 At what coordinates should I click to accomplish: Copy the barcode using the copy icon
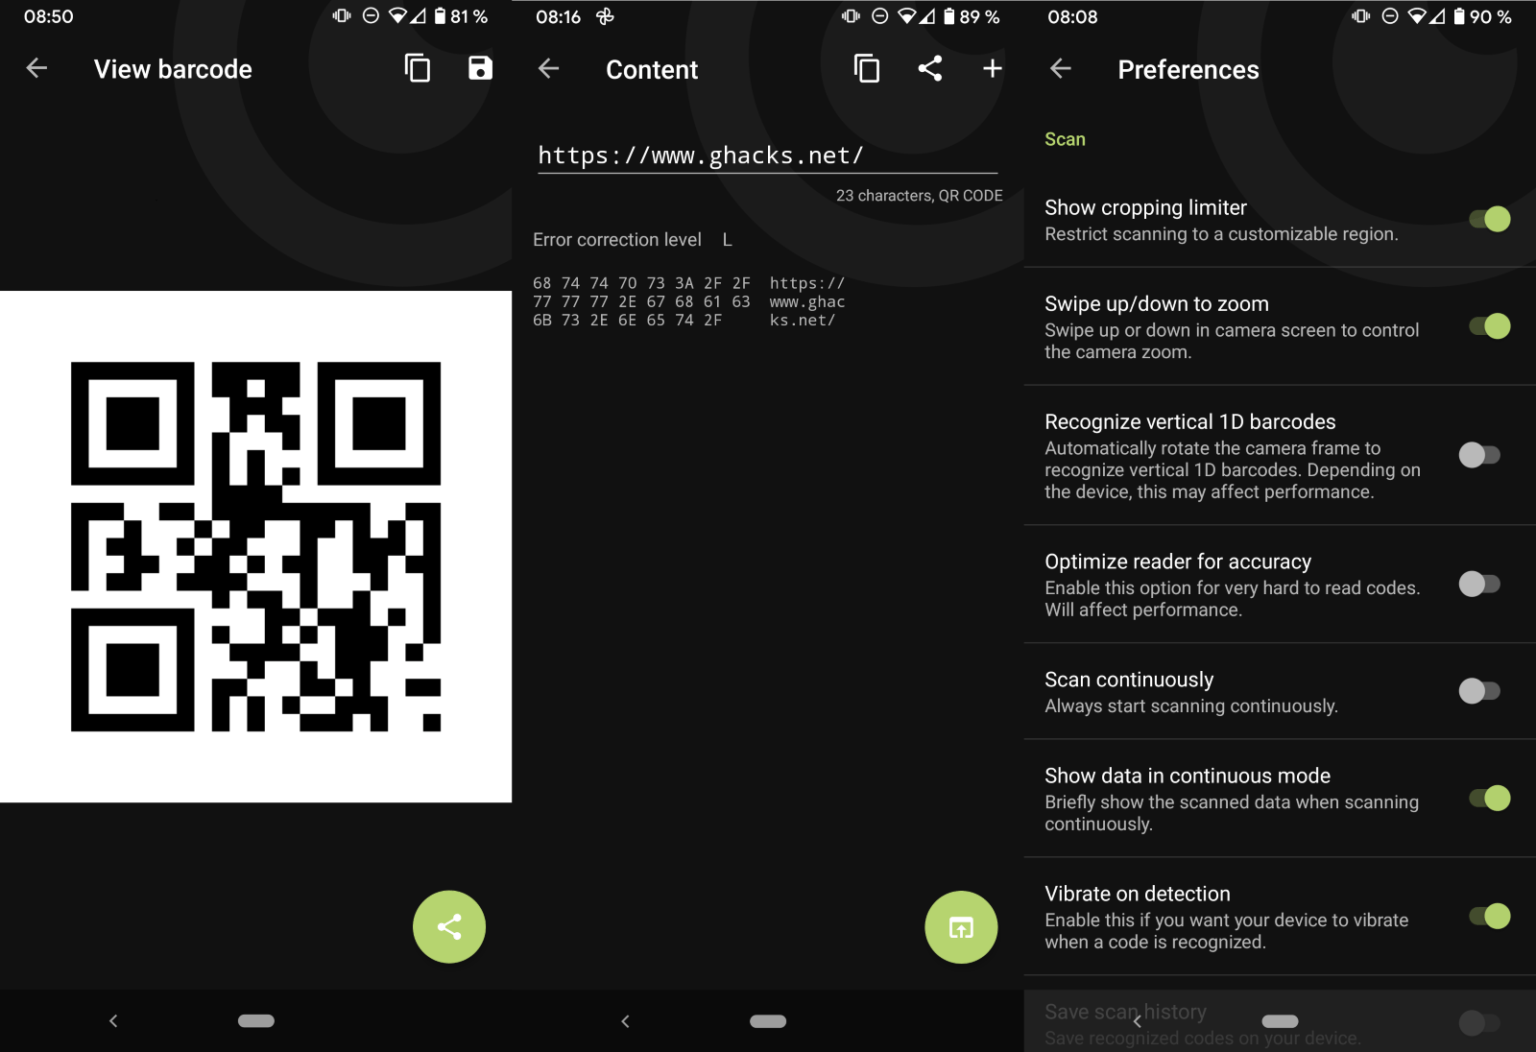tap(417, 68)
